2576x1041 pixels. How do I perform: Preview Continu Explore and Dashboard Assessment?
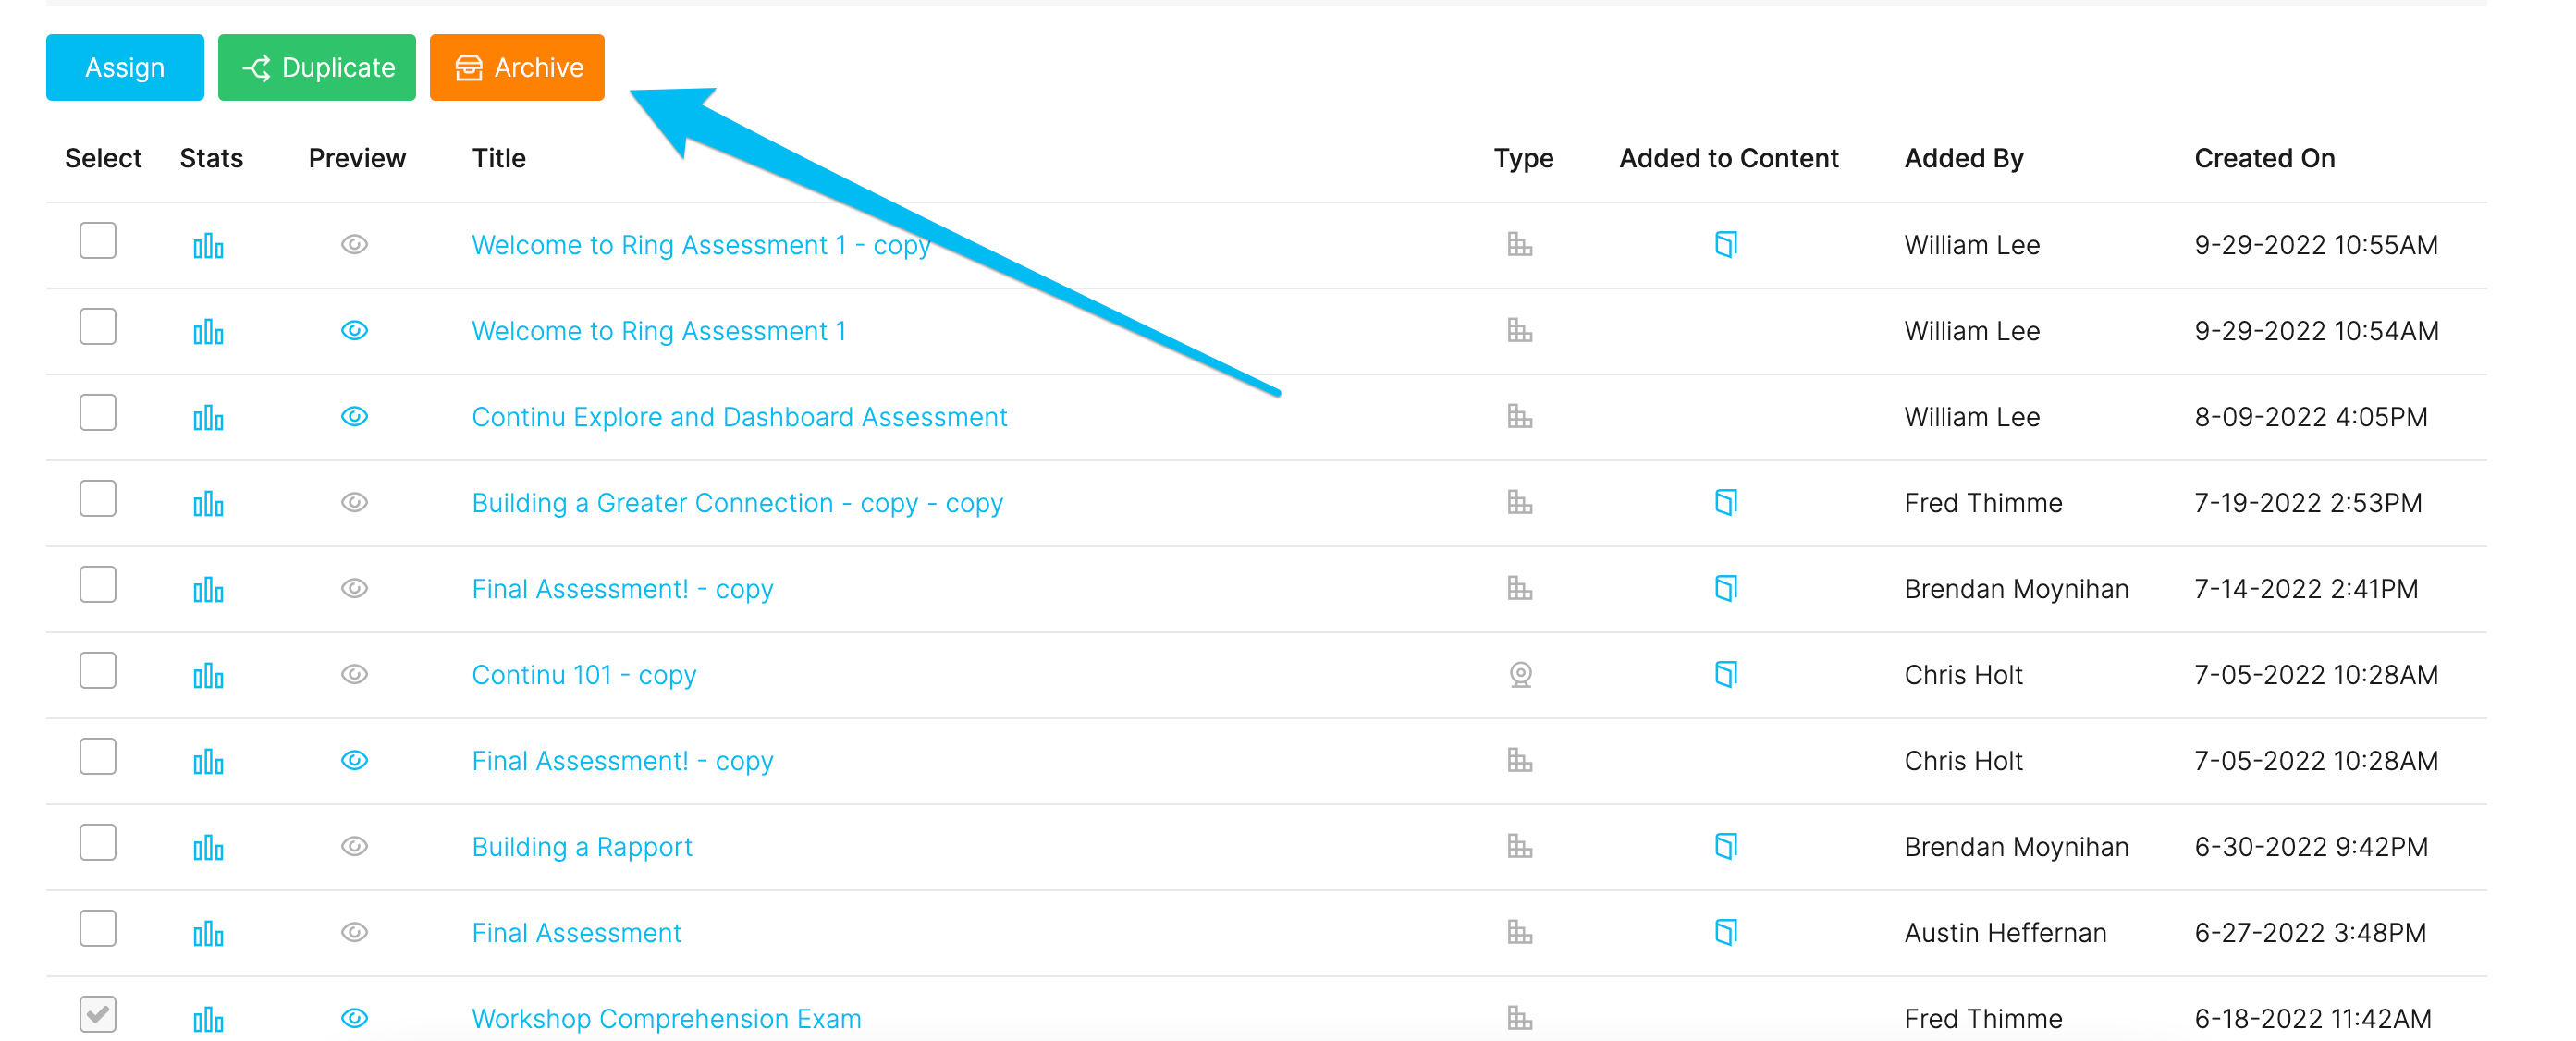355,416
